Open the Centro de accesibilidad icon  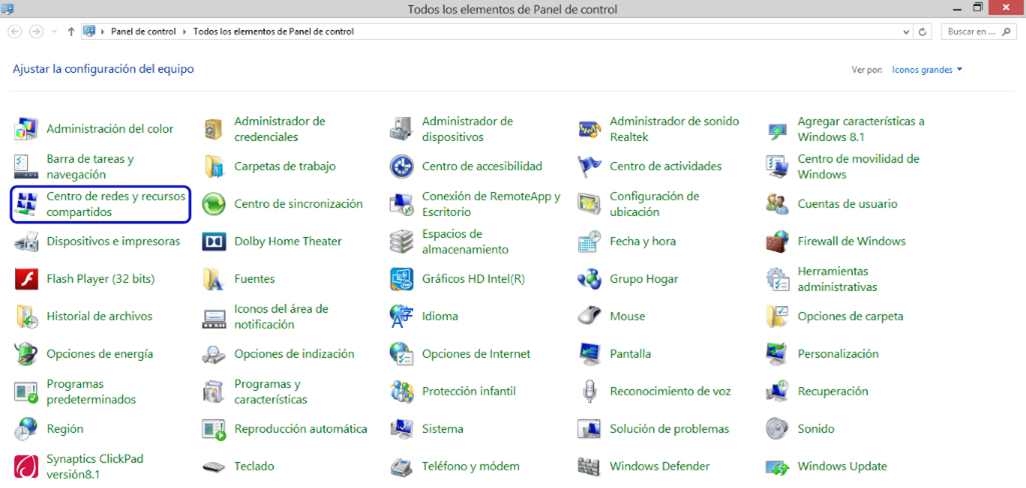click(401, 167)
